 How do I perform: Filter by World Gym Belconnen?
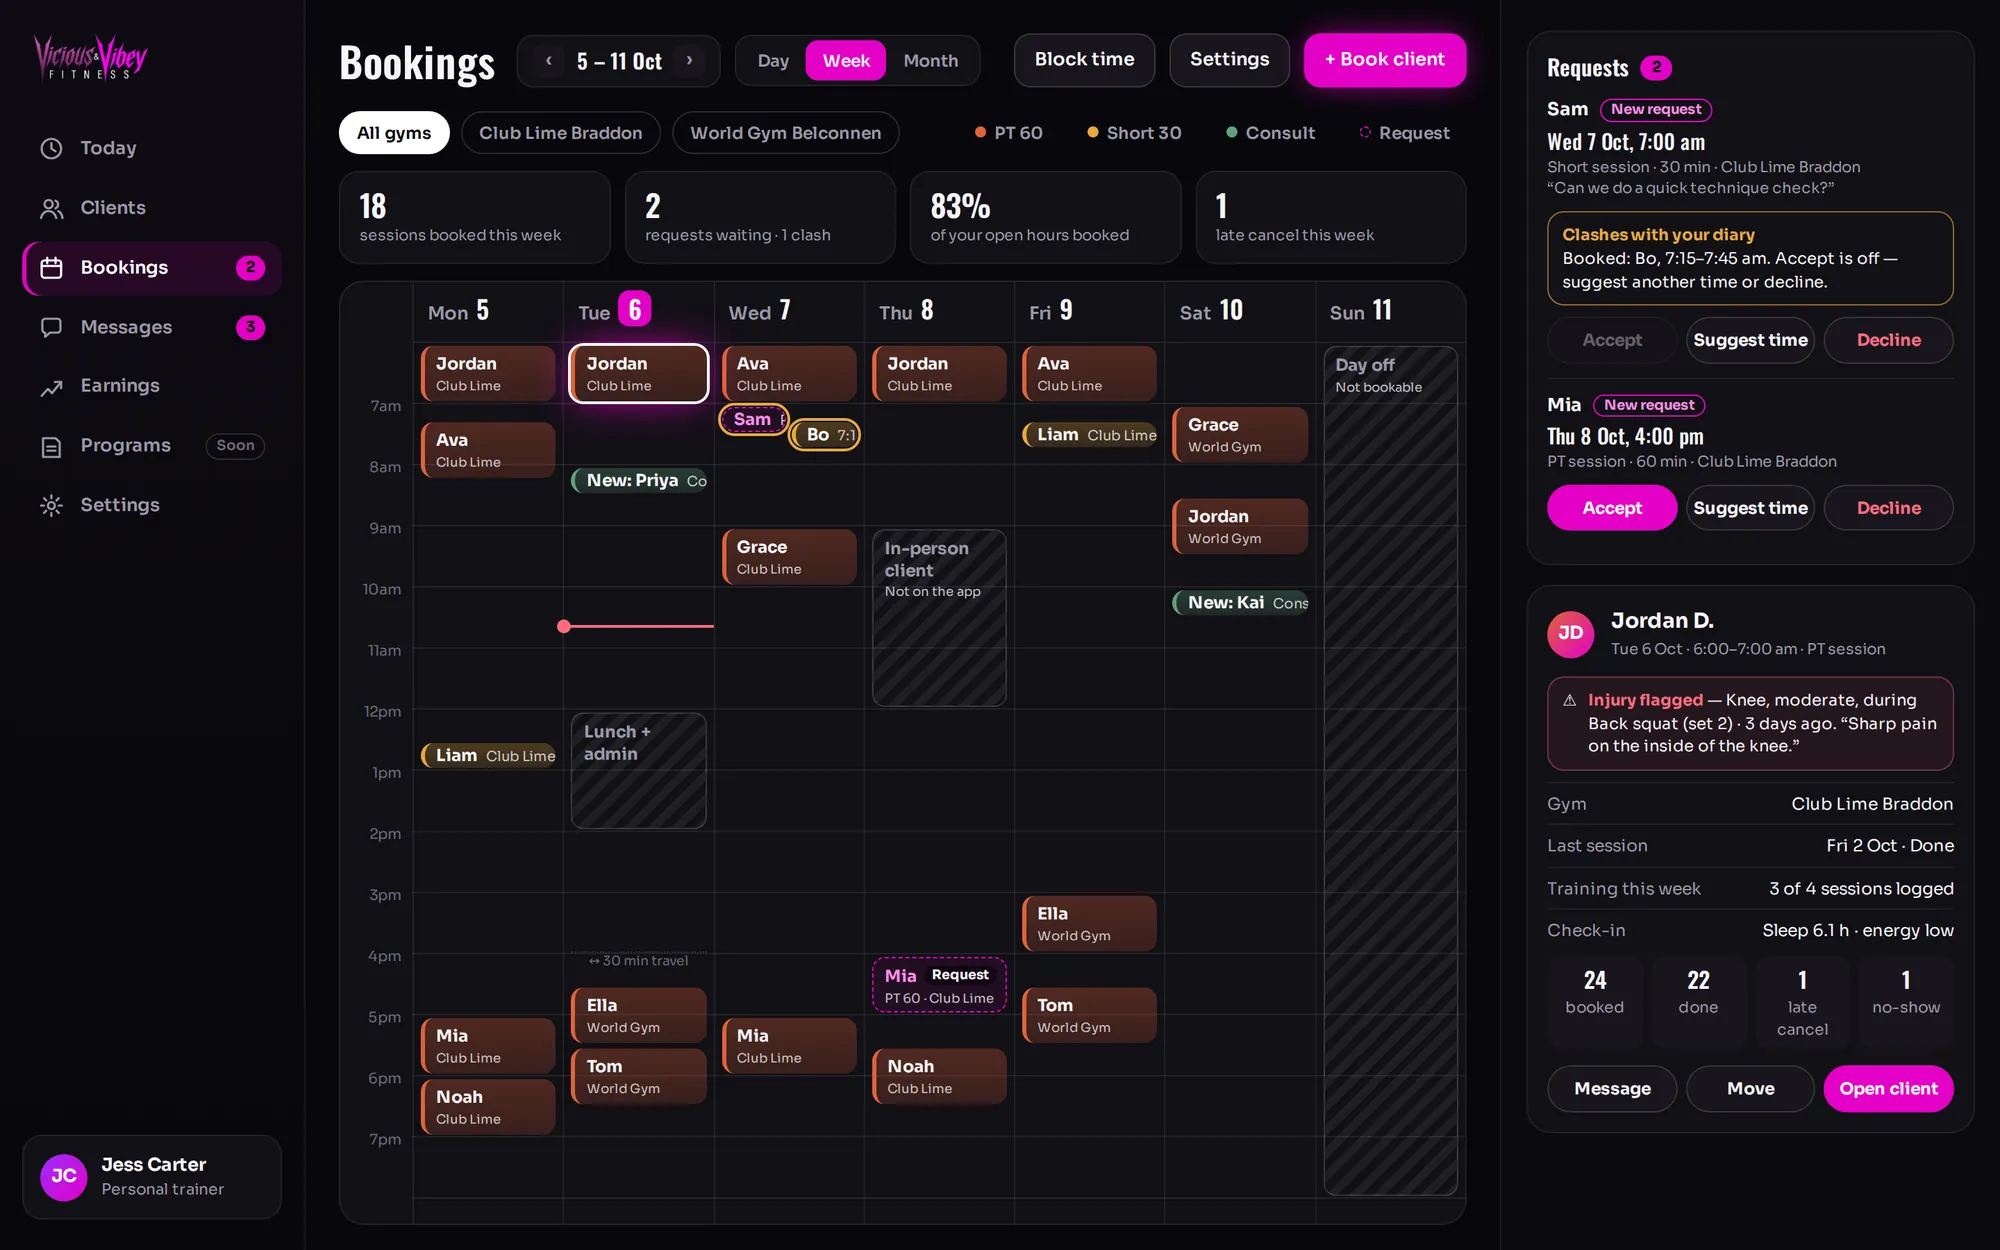[785, 133]
